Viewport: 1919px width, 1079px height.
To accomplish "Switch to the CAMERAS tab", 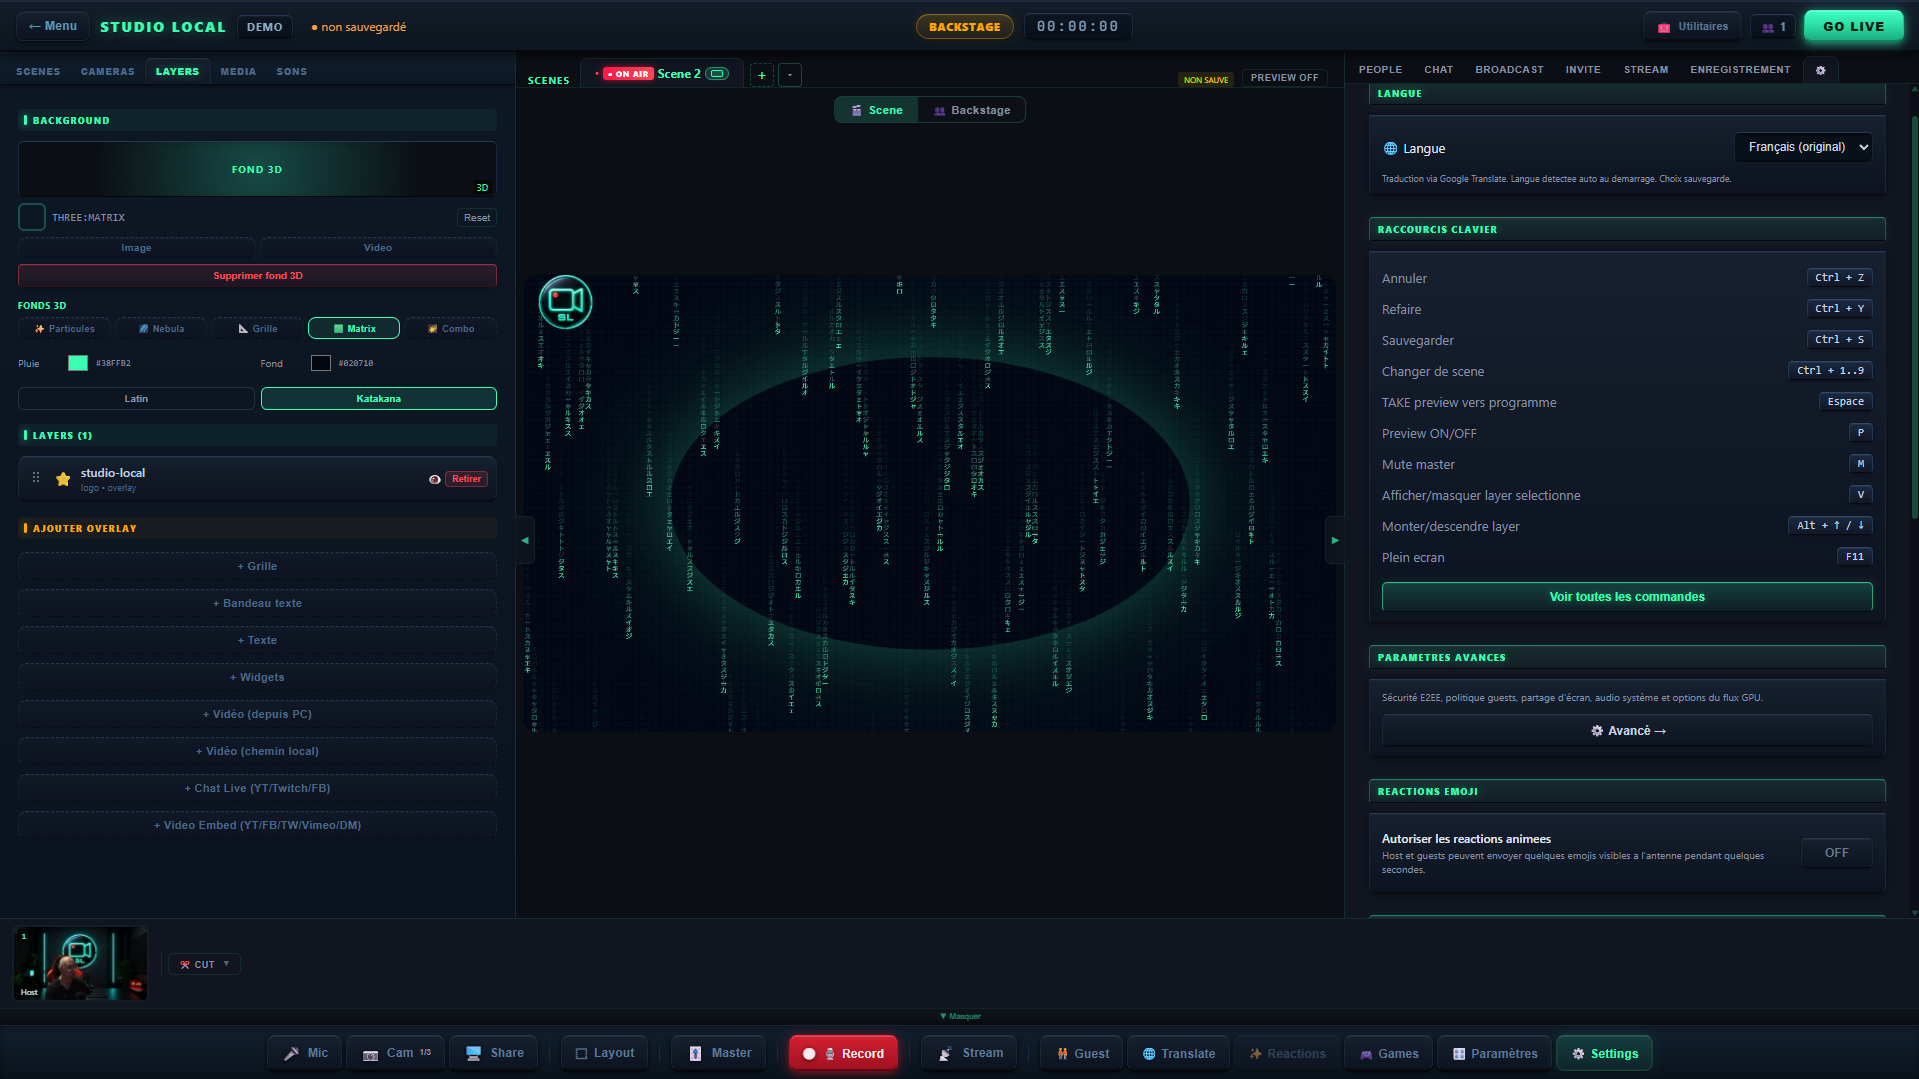I will (x=107, y=72).
